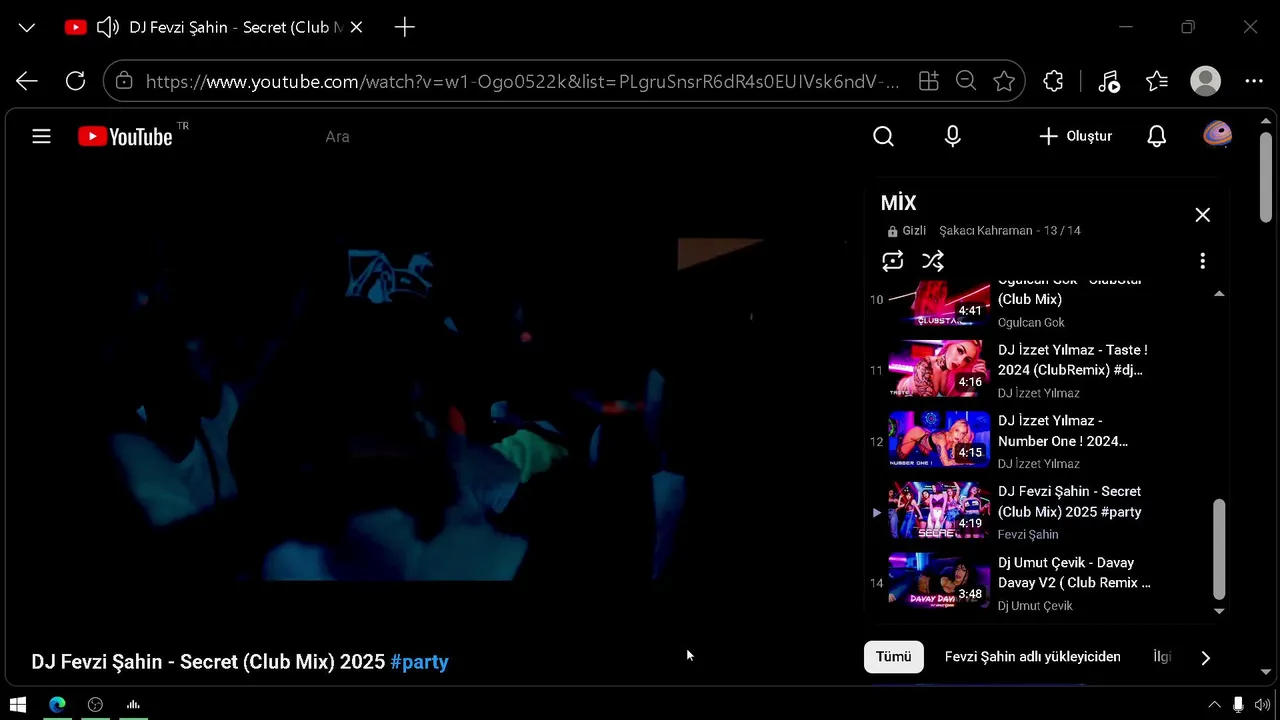The height and width of the screenshot is (720, 1280).
Task: Open the taskbar app with equalizer bars icon
Action: tap(133, 705)
